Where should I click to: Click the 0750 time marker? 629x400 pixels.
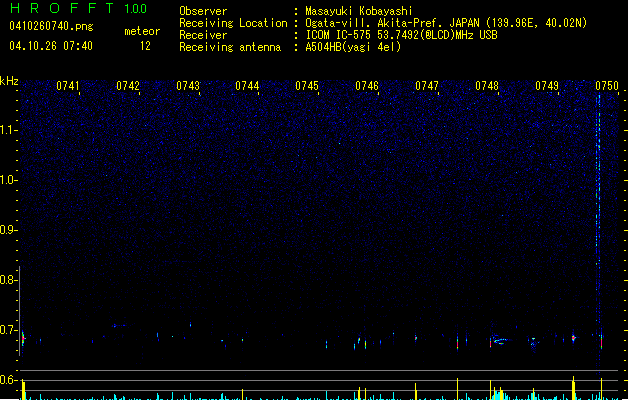pos(607,86)
